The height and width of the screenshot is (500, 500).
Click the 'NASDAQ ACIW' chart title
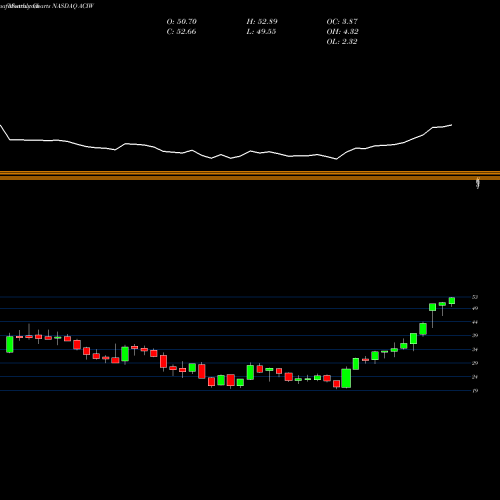click(72, 6)
